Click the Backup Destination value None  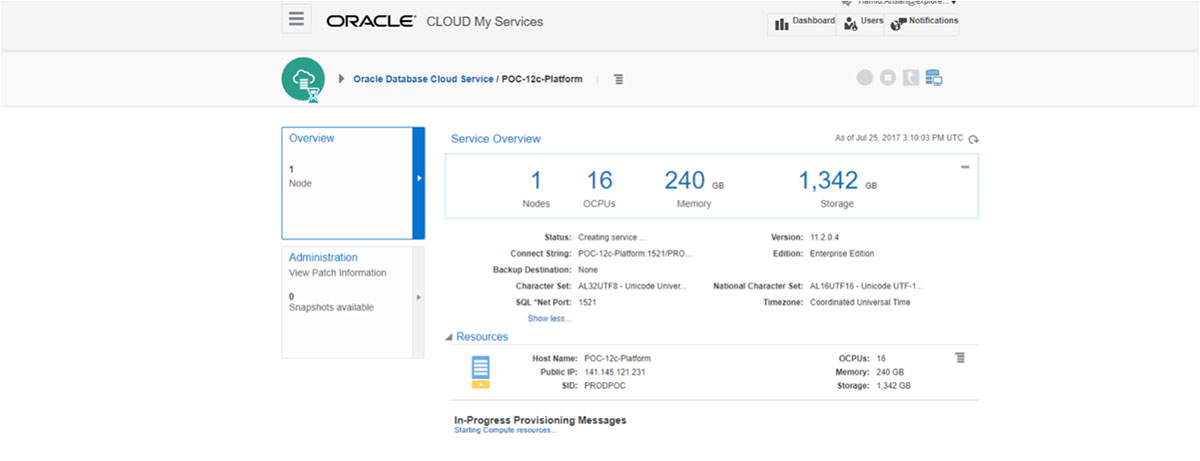(x=588, y=270)
